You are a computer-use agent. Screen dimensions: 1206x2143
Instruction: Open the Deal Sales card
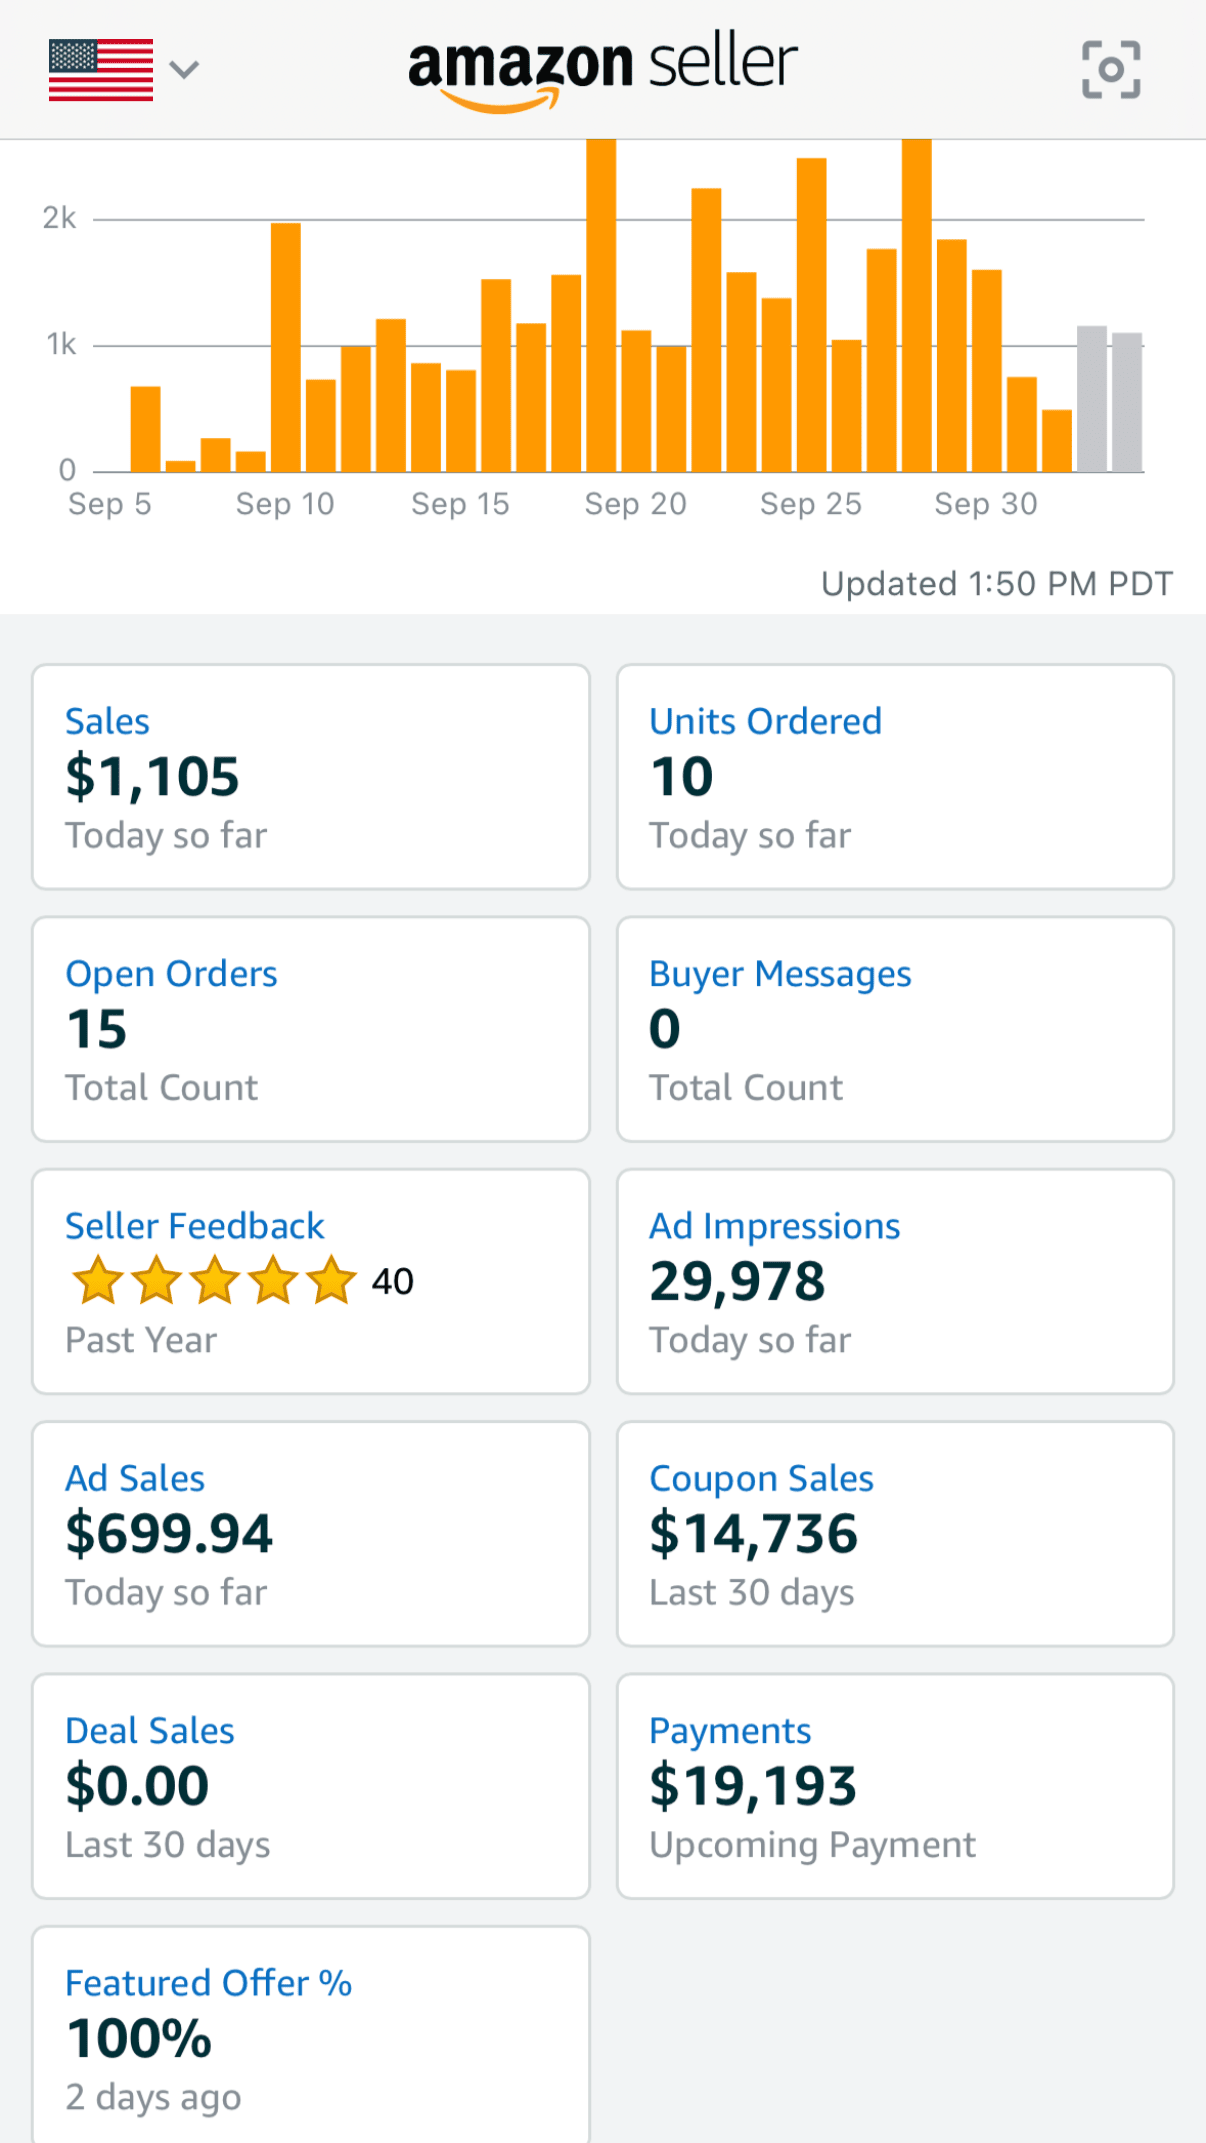(311, 1786)
